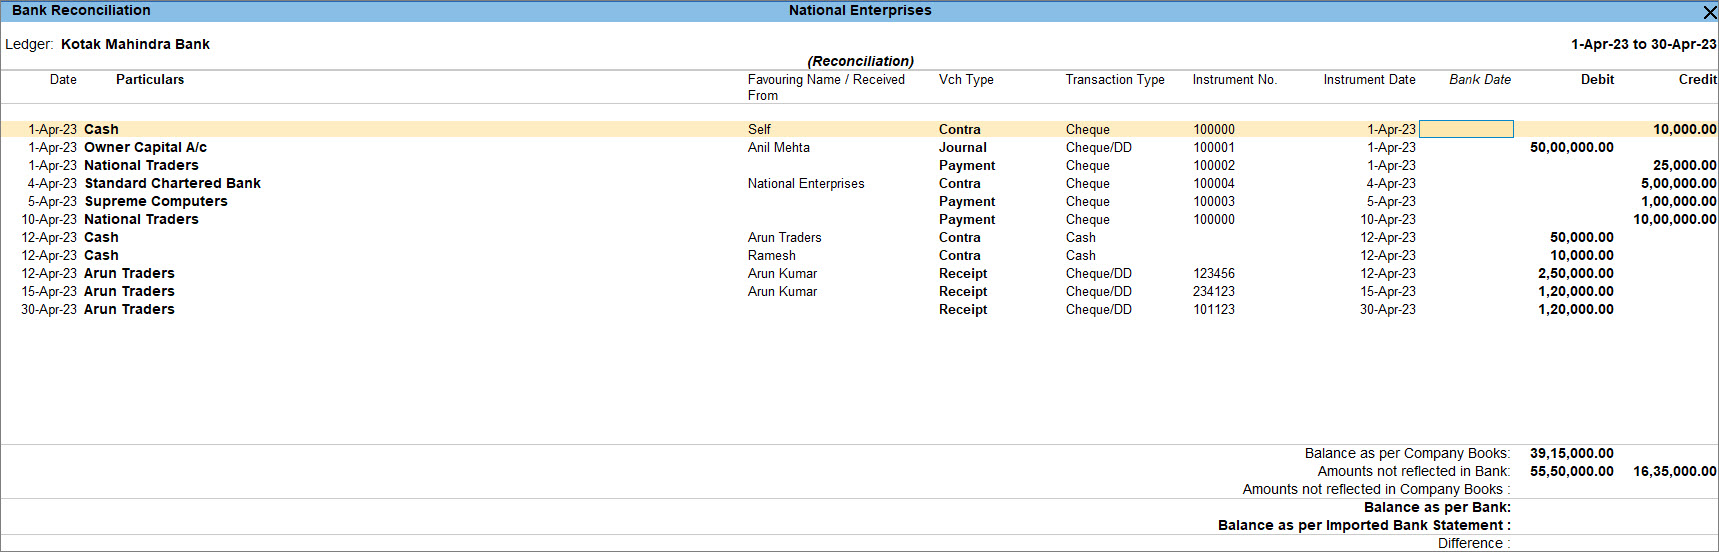Click the Instrument No. column header
1719x552 pixels.
pyautogui.click(x=1234, y=79)
